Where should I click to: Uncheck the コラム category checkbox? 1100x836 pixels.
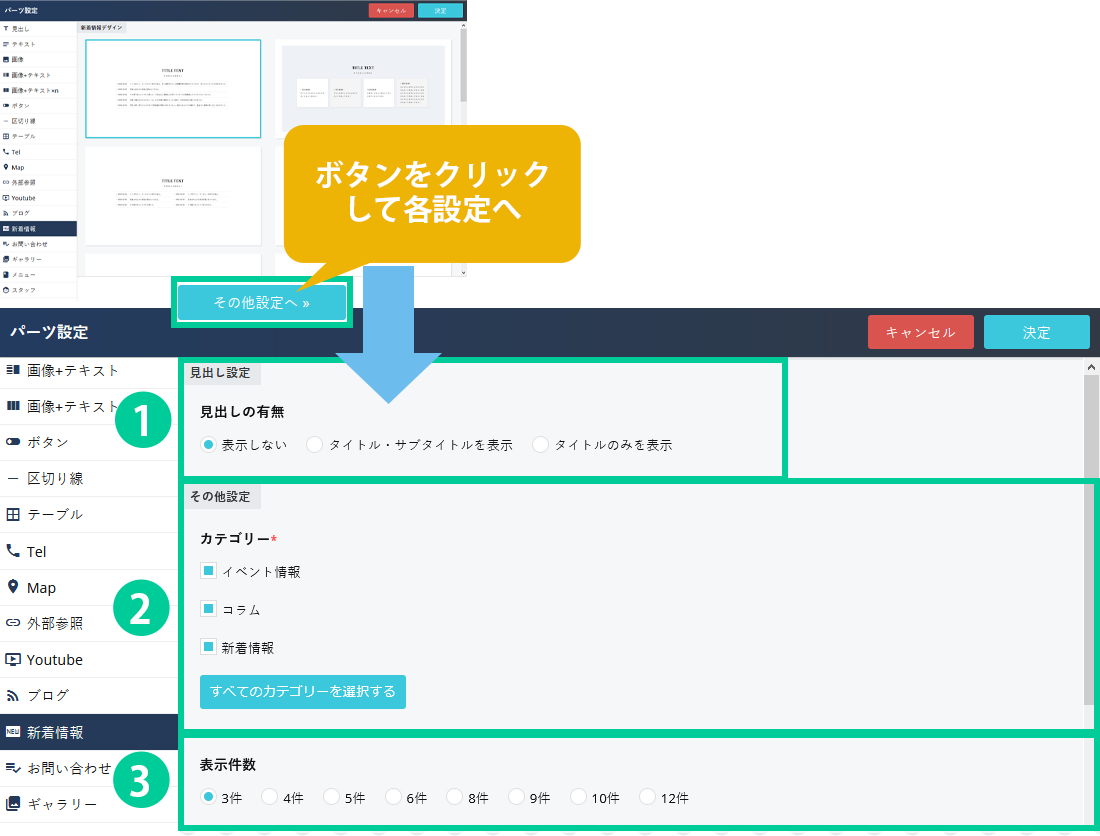pos(208,609)
